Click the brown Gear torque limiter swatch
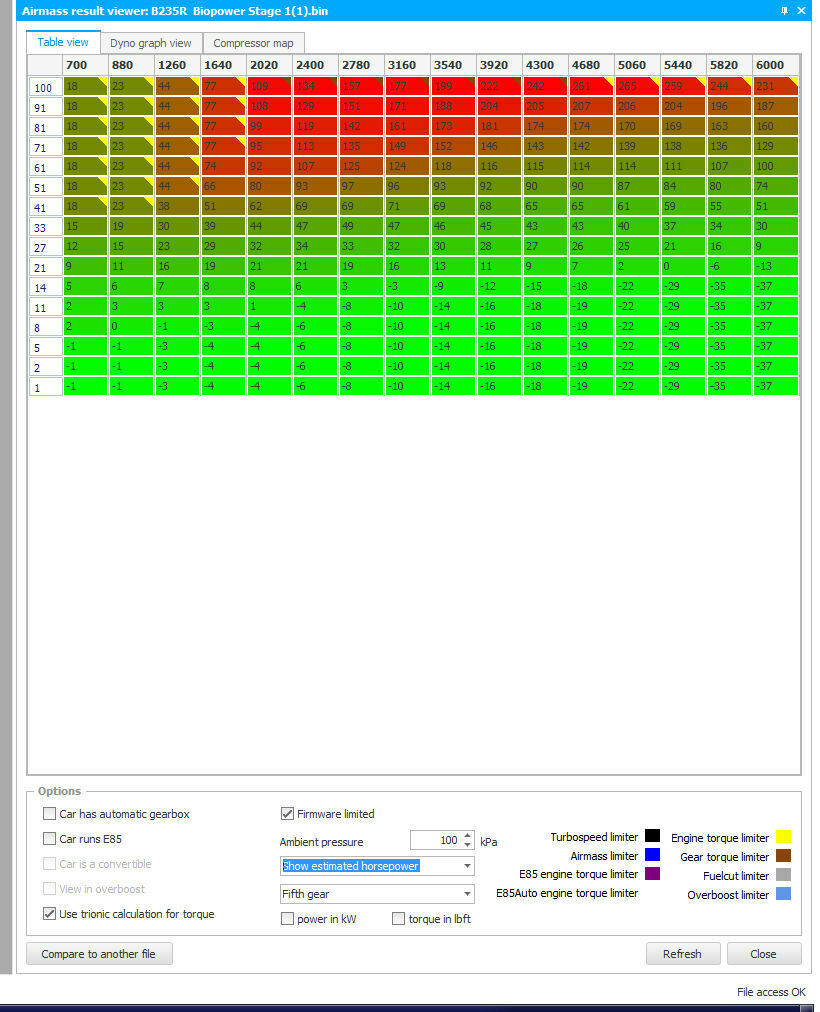Screen dimensions: 820x1012 783,856
